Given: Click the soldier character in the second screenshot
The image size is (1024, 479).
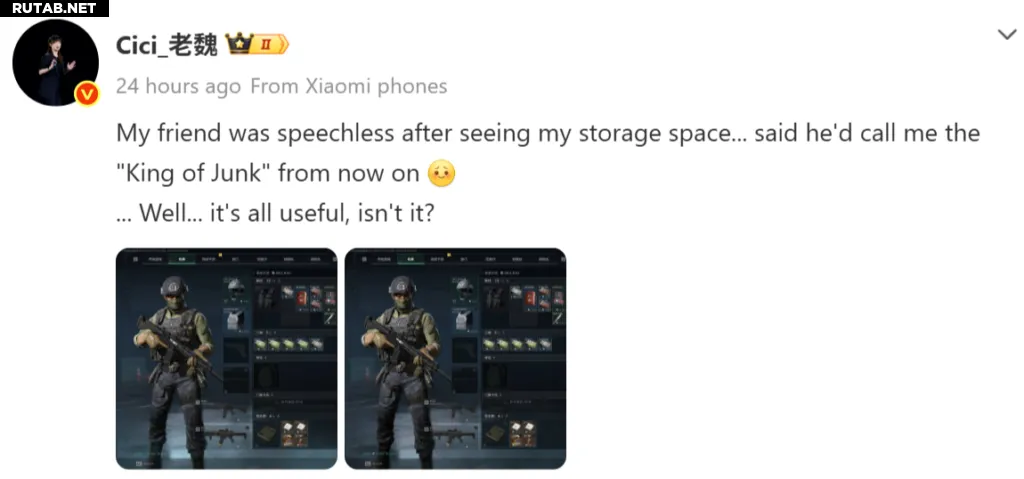Looking at the screenshot, I should (402, 371).
